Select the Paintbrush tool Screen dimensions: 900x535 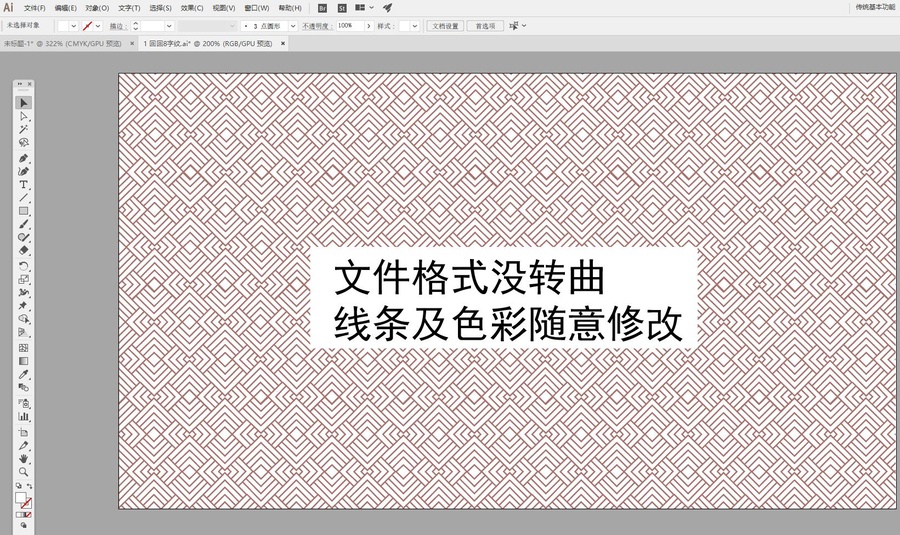click(x=24, y=224)
